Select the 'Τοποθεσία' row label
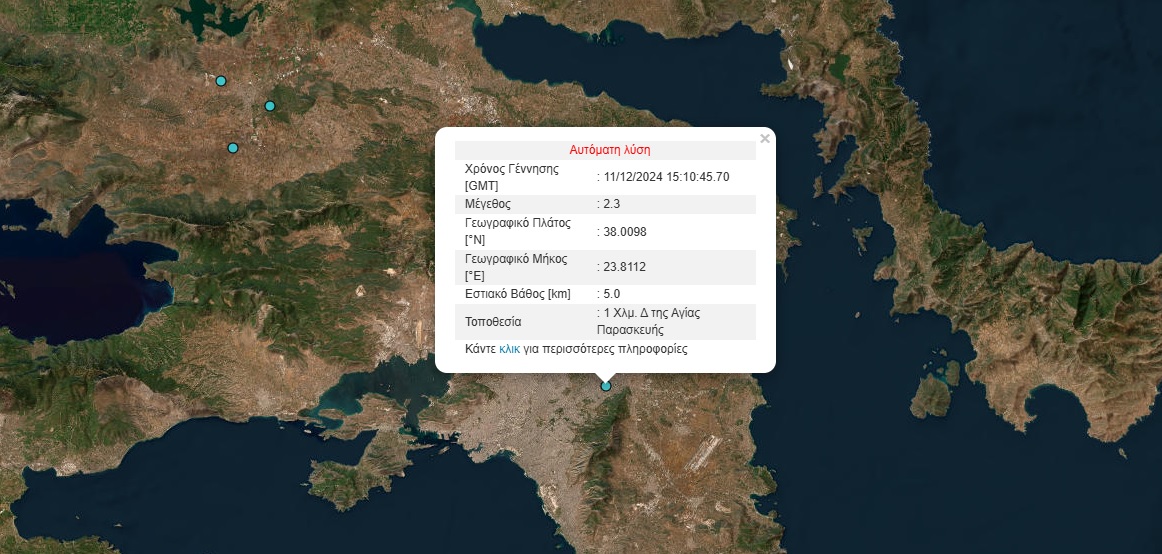The width and height of the screenshot is (1162, 554). click(493, 322)
